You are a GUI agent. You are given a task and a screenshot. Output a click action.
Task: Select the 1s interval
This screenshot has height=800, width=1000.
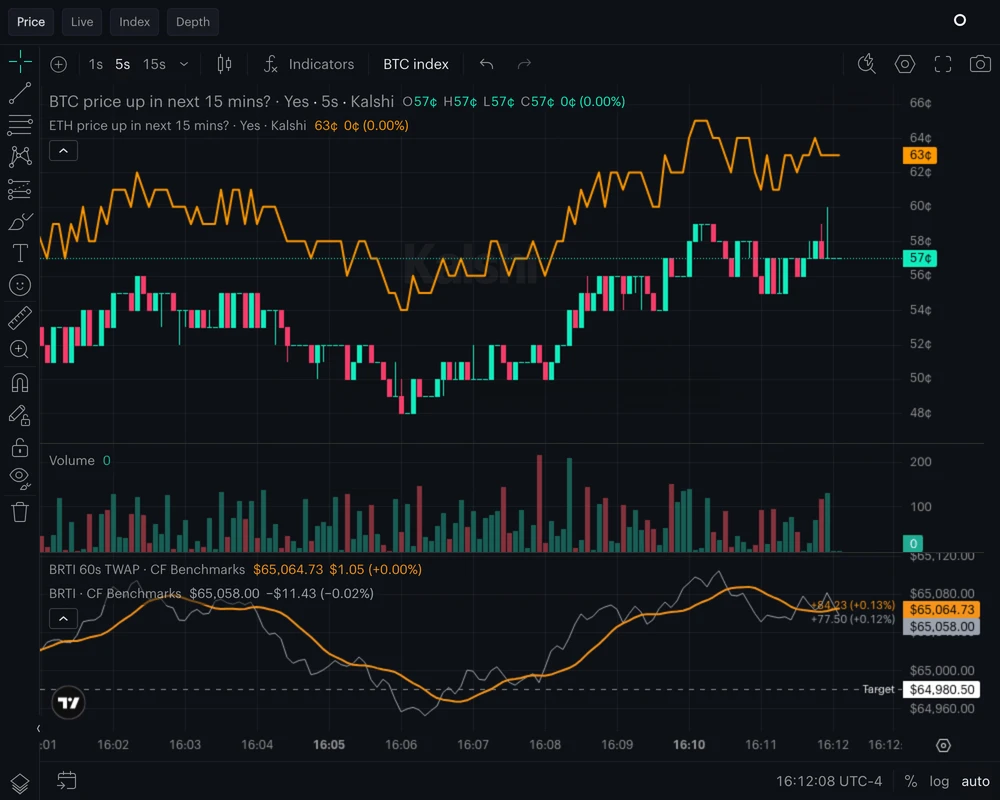tap(96, 64)
